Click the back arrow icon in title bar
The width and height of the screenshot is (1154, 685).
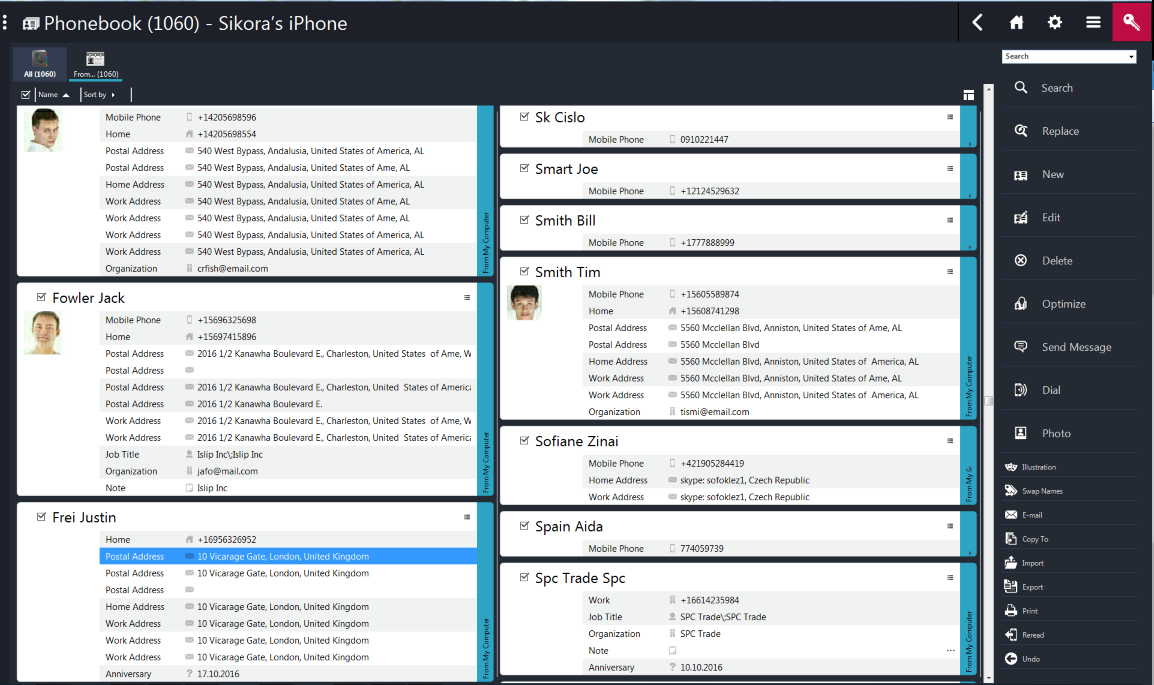click(x=977, y=23)
